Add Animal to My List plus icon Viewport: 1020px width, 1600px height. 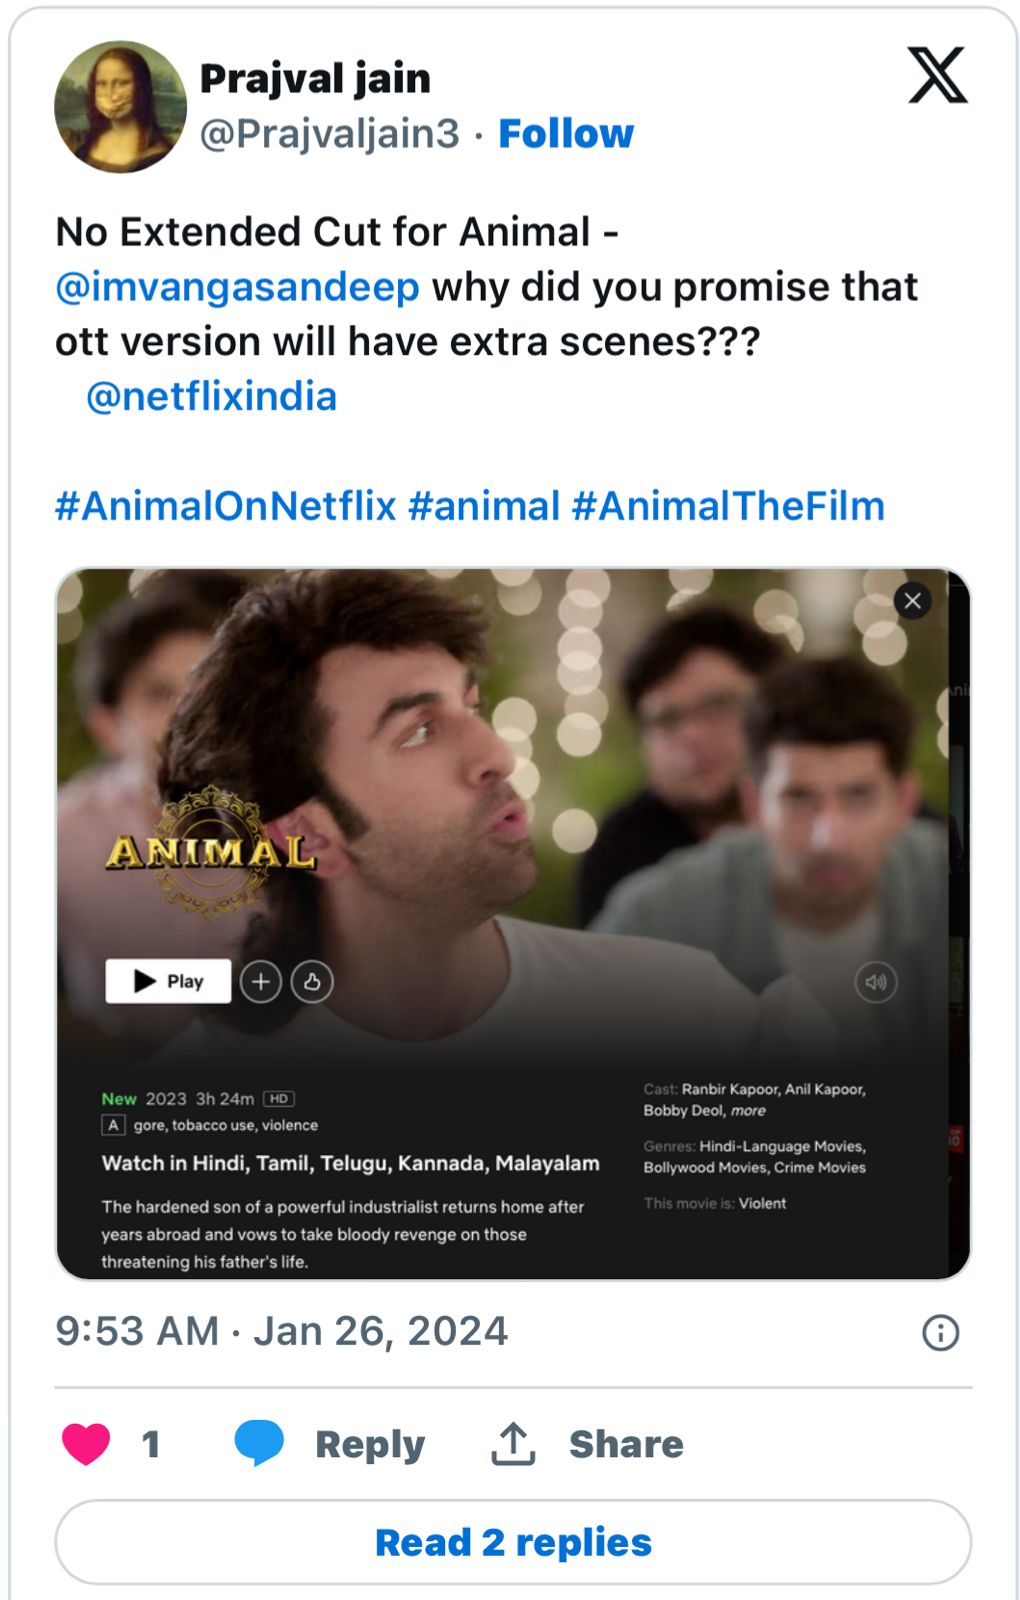coord(261,982)
